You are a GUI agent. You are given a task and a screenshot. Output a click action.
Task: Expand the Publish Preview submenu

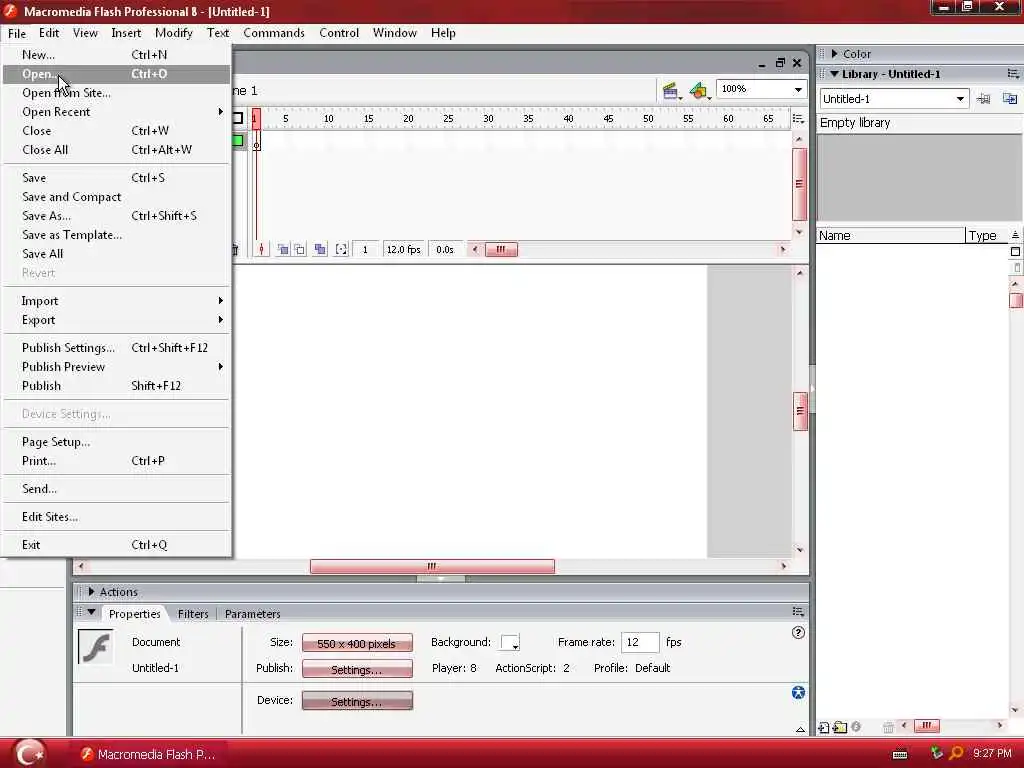(116, 367)
